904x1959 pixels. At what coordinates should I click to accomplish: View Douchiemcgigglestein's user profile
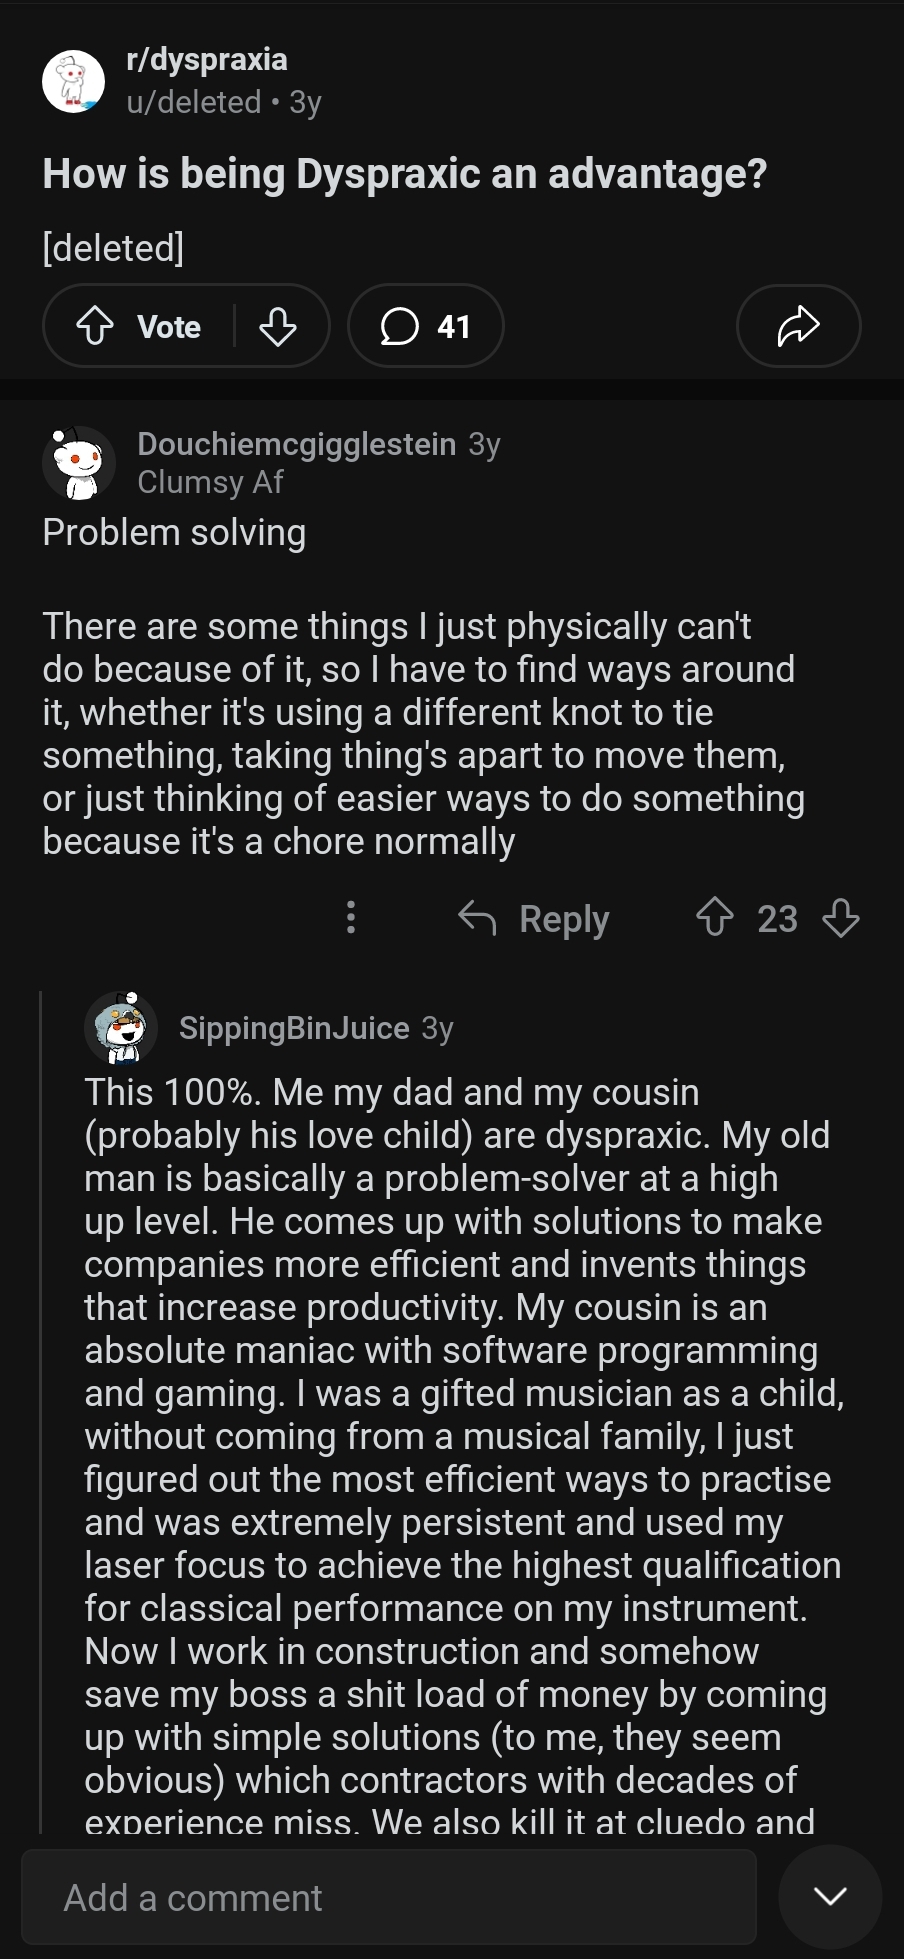(x=296, y=444)
